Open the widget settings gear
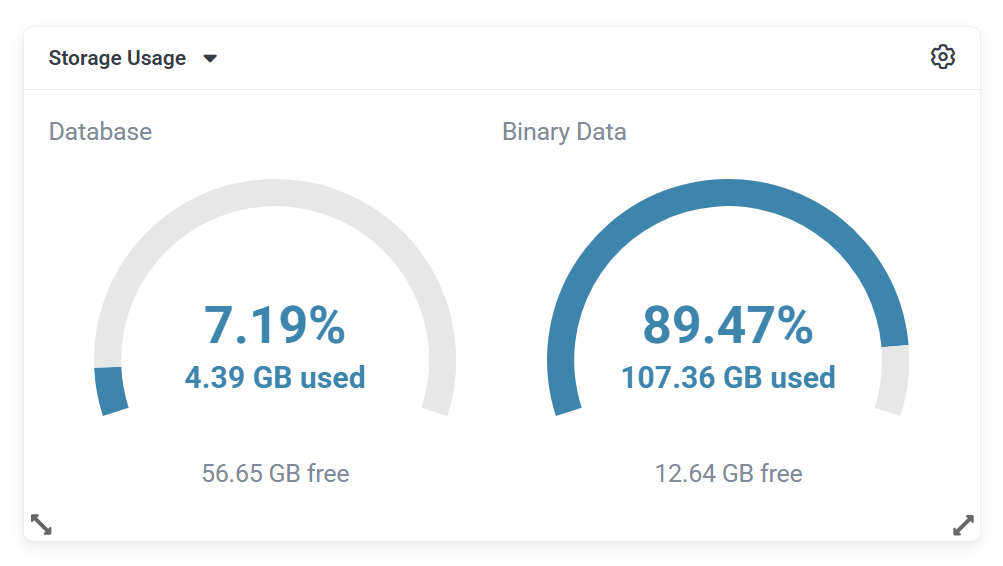Screen dimensions: 1003x566 [x=942, y=57]
